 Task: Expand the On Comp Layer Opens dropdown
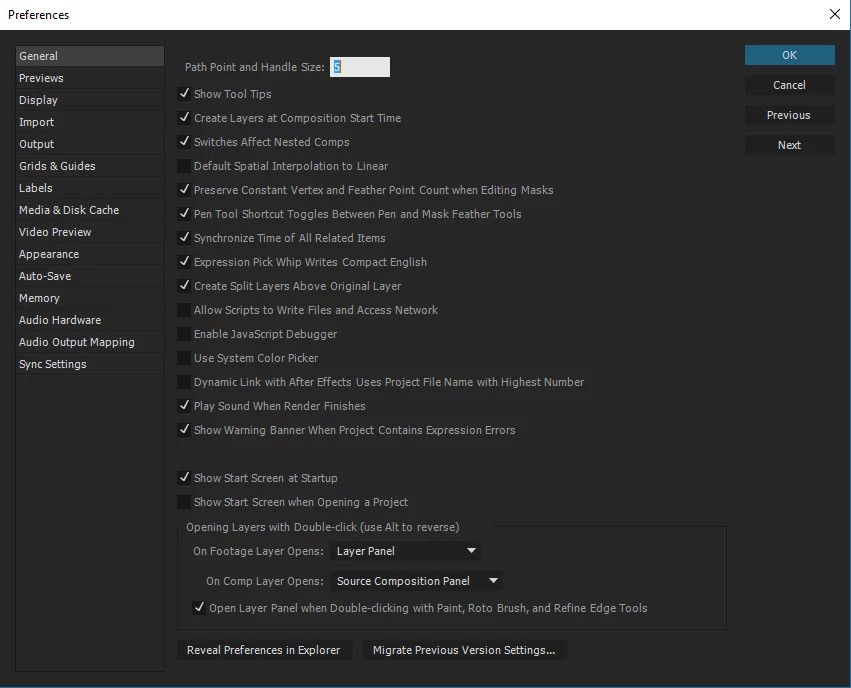click(416, 581)
